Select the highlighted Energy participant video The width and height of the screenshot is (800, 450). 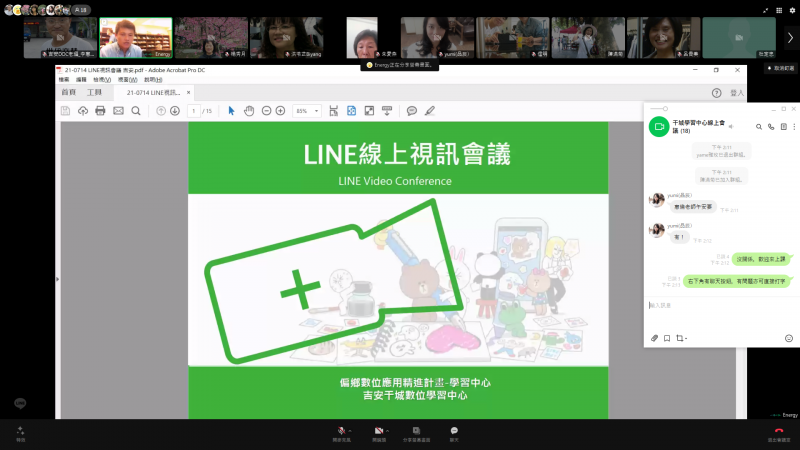tap(136, 38)
